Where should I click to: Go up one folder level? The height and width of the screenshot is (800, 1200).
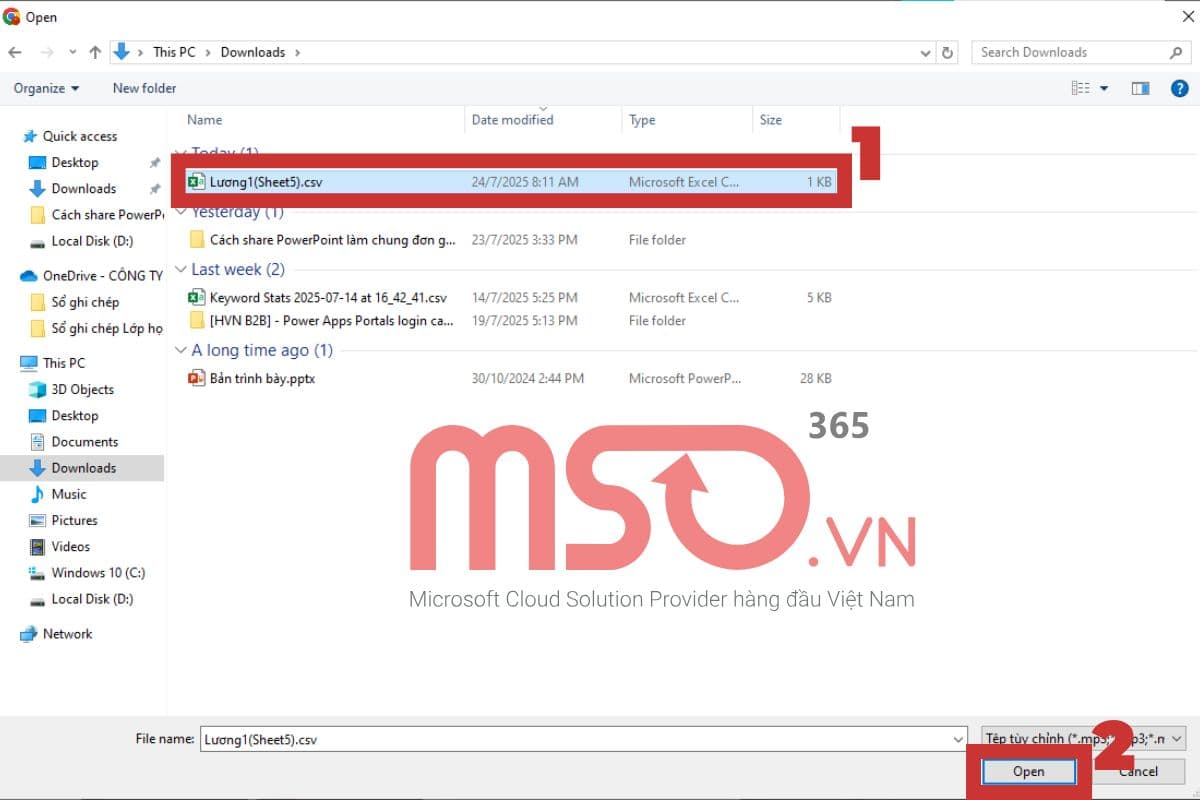tap(95, 52)
